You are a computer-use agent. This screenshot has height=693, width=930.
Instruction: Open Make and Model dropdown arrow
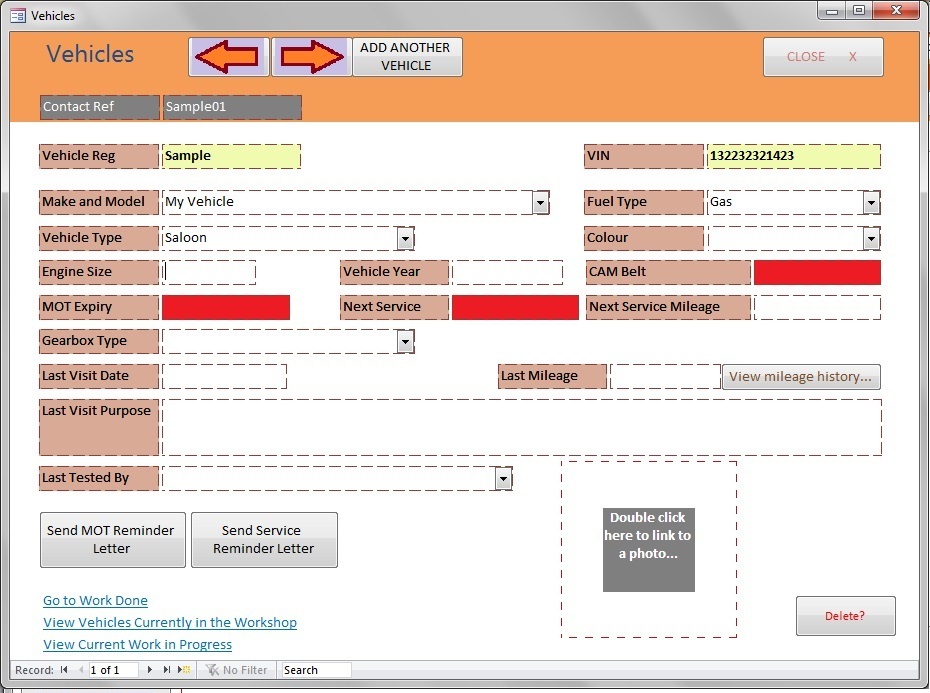(x=540, y=203)
